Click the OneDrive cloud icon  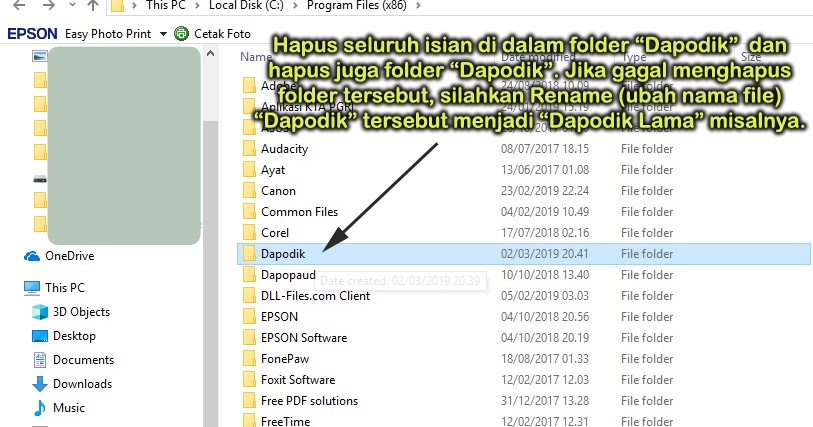[32, 256]
